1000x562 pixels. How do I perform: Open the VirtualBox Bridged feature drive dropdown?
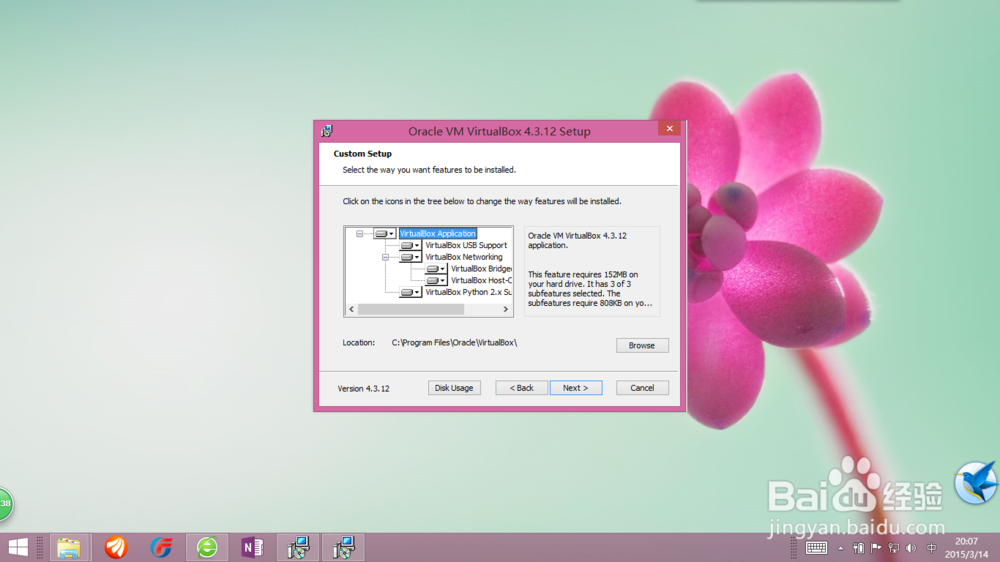(x=436, y=269)
